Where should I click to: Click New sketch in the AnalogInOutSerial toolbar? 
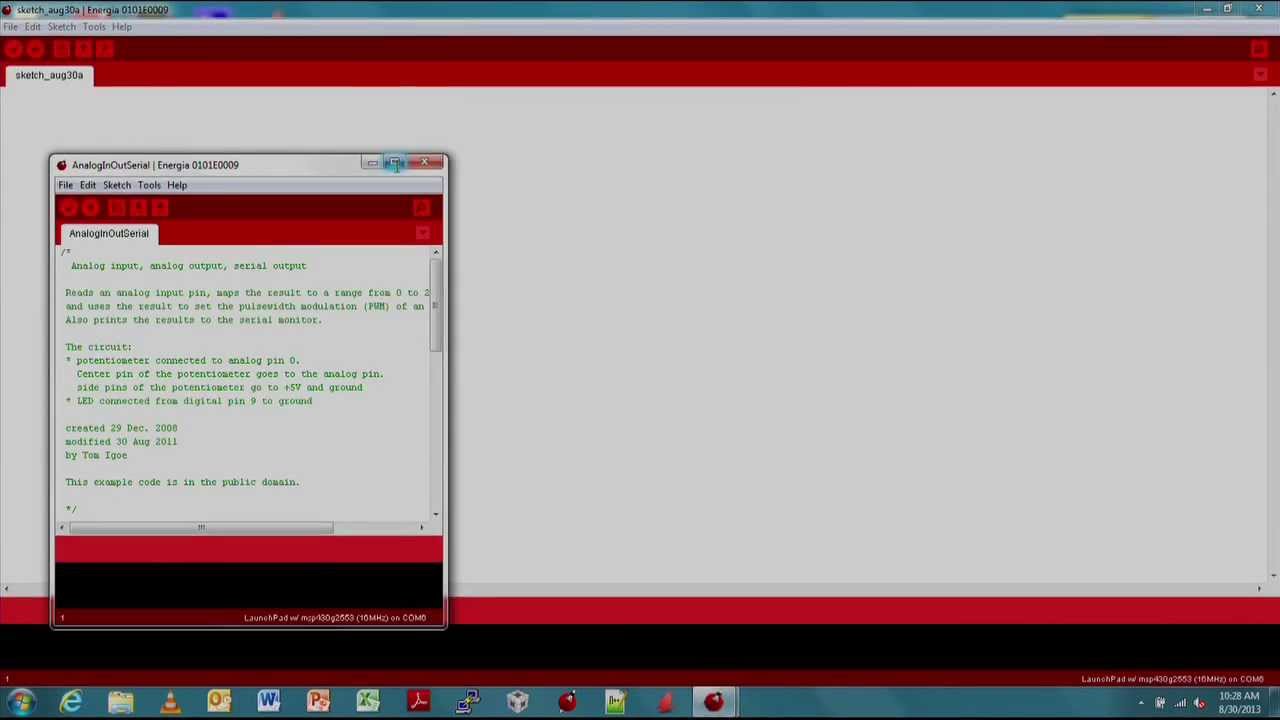(x=116, y=208)
